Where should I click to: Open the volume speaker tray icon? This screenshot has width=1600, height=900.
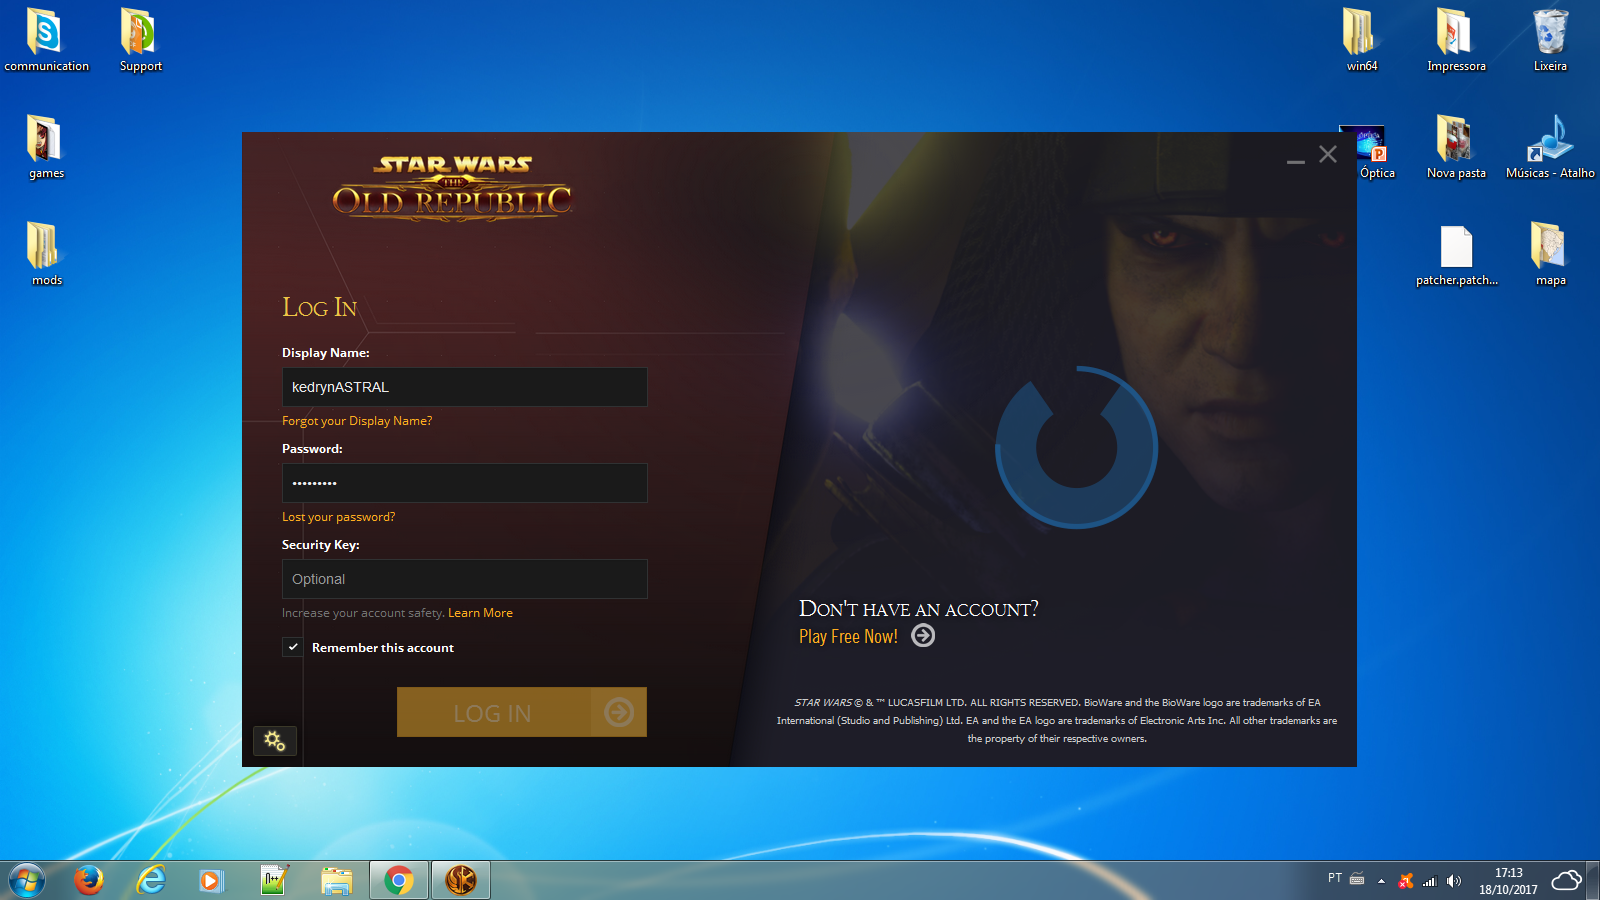point(1454,881)
